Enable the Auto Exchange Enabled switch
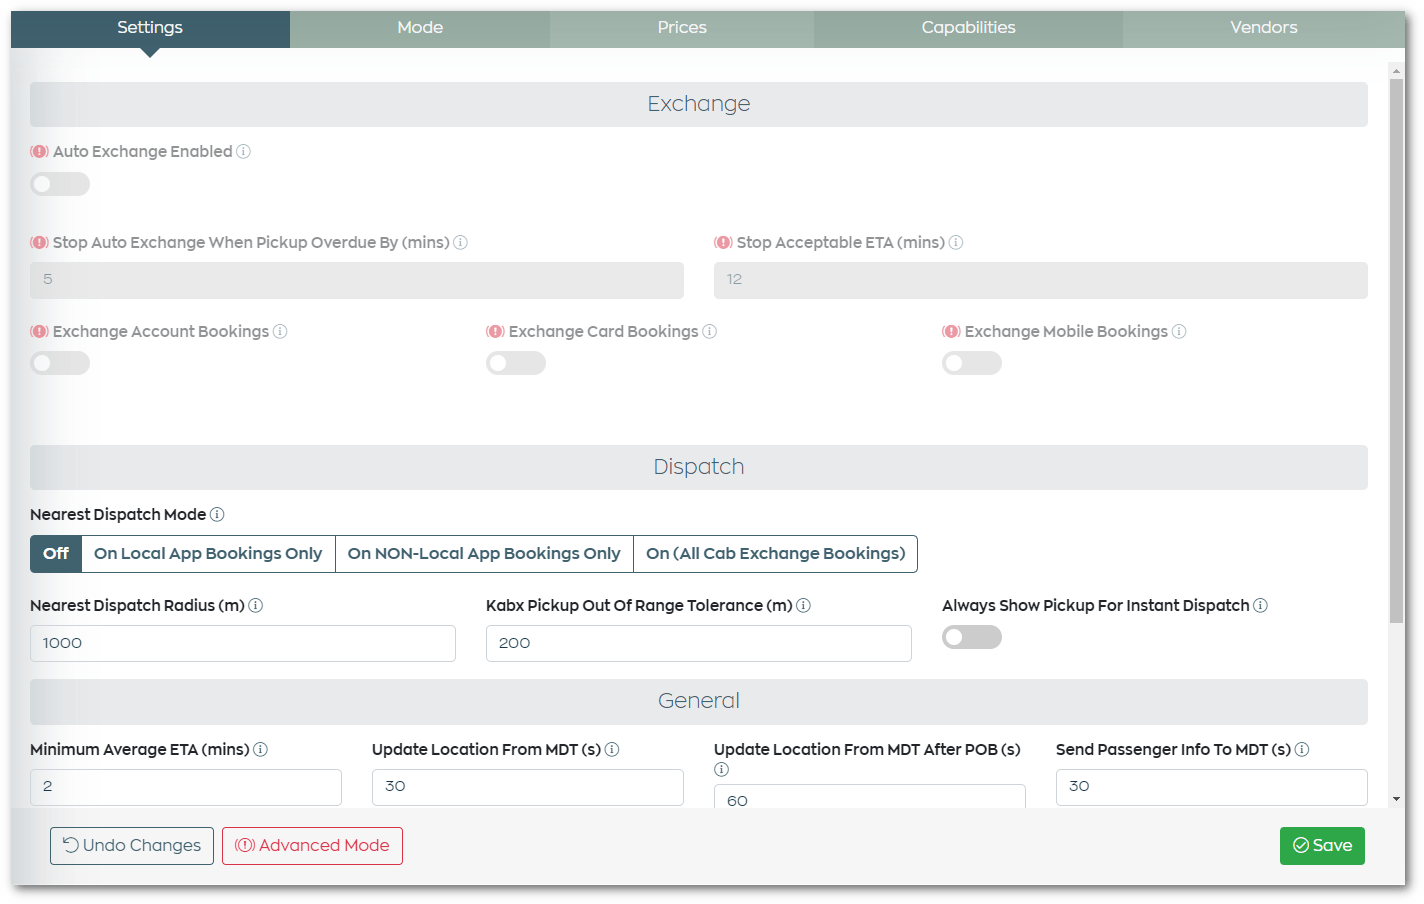1424x904 pixels. (x=59, y=184)
